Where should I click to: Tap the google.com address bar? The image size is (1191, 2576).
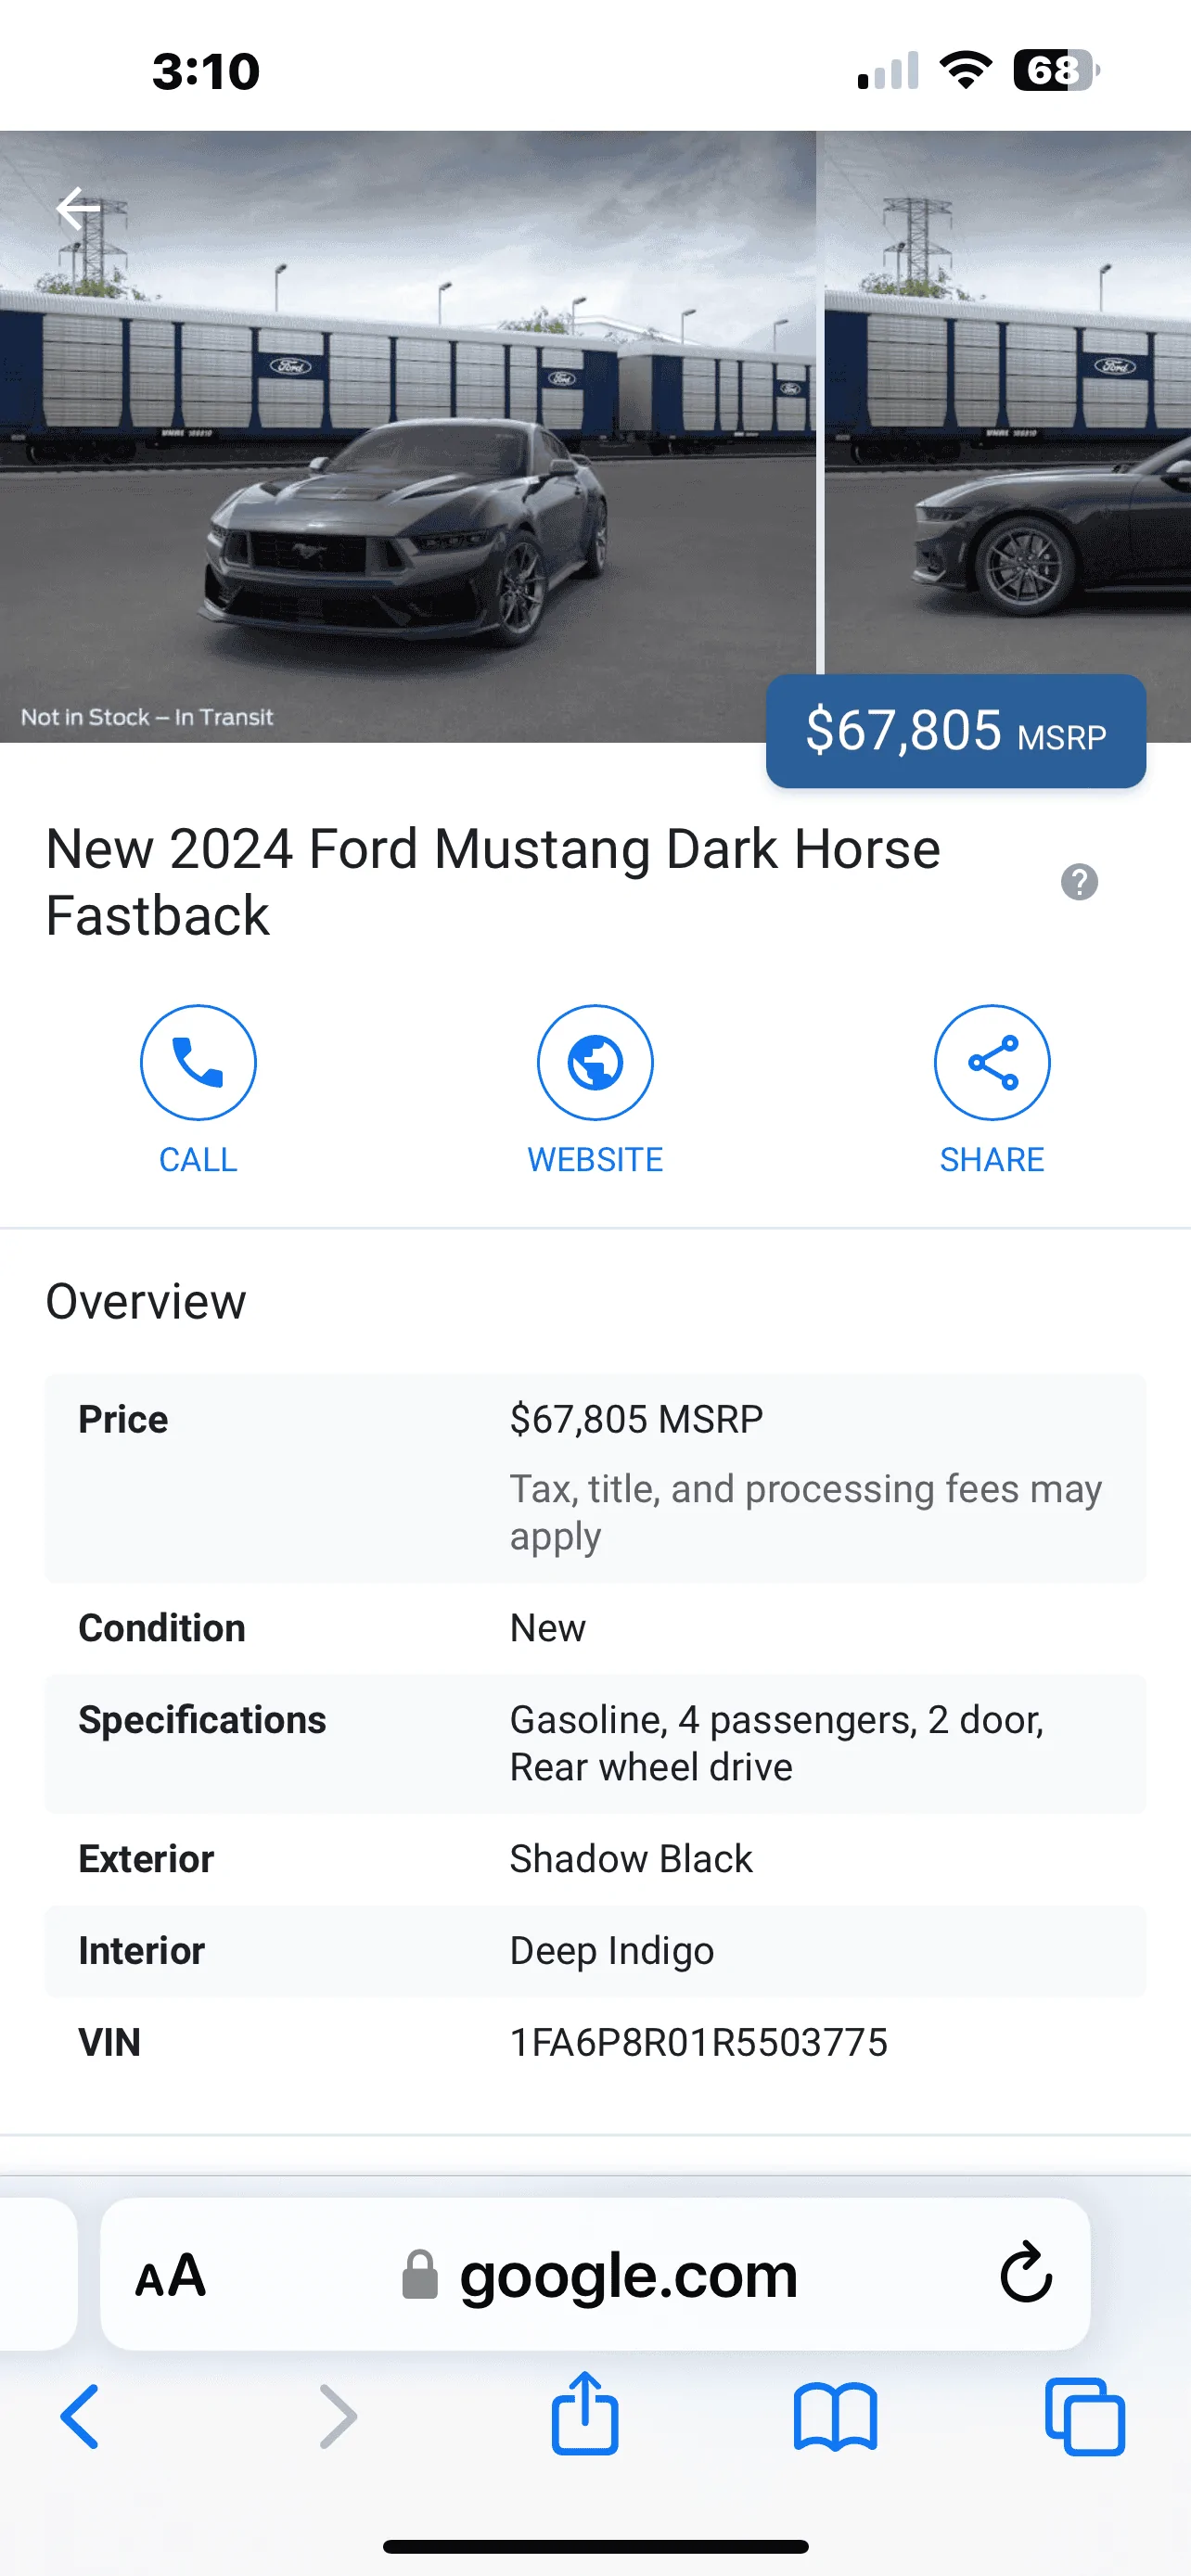point(595,2274)
